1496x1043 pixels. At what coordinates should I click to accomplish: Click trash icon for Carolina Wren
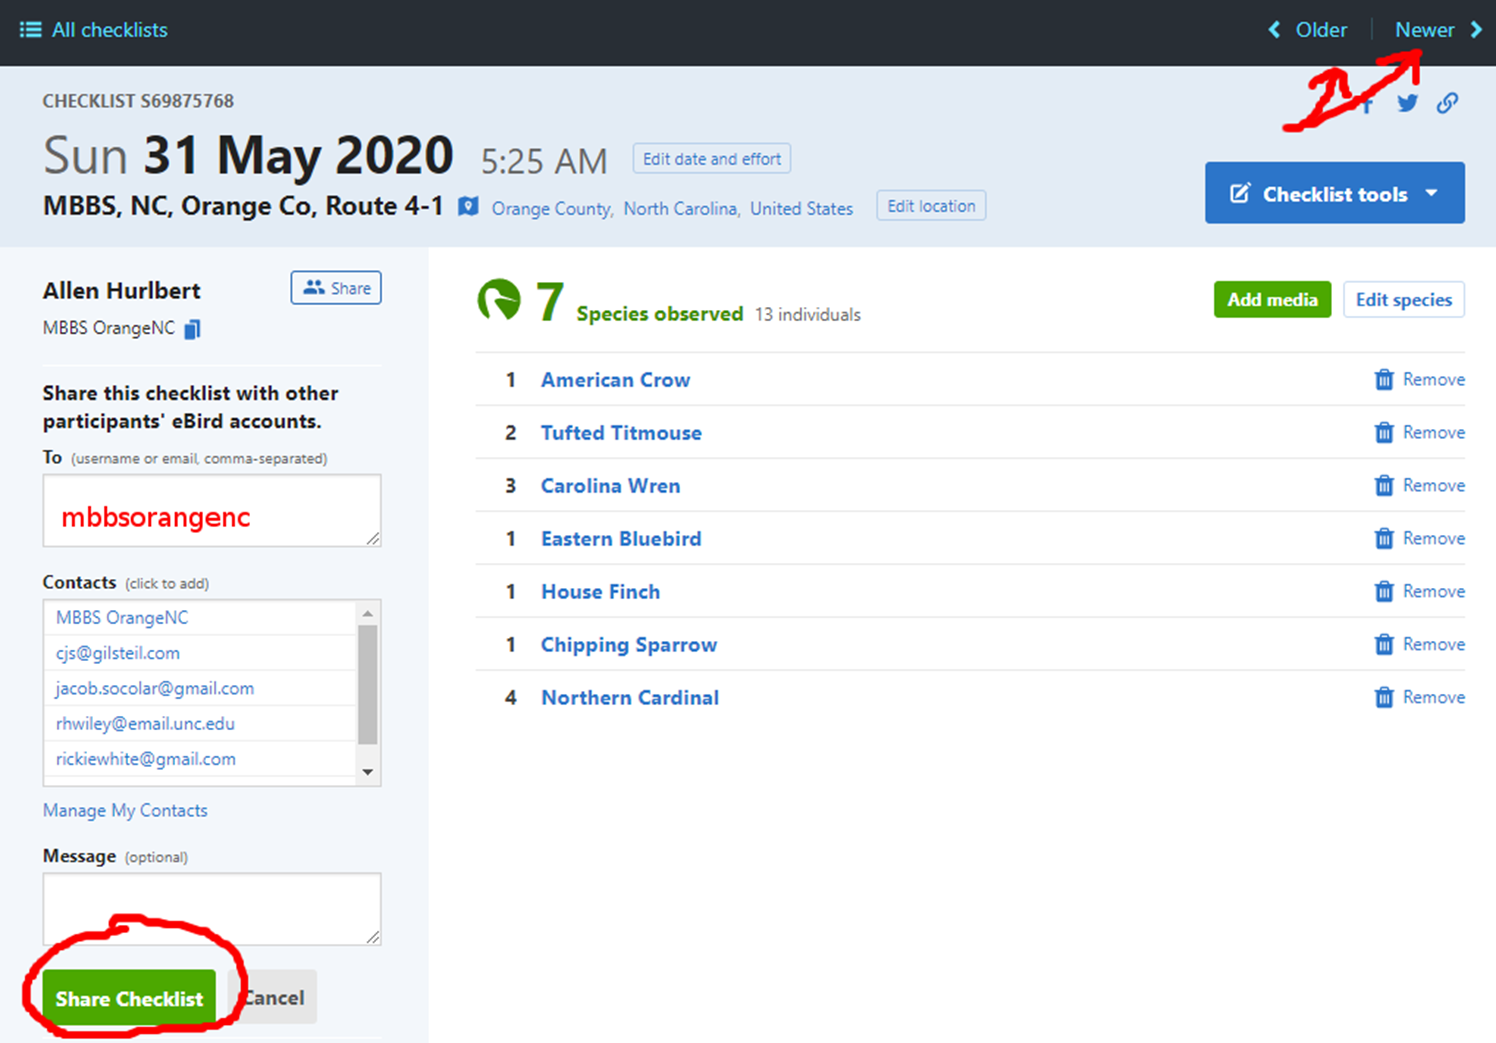1384,486
